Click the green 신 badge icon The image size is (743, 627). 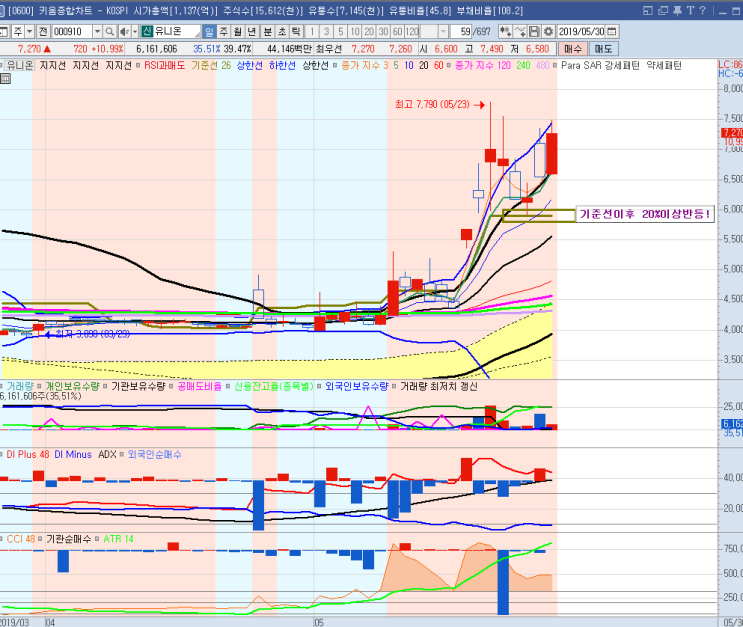point(147,32)
